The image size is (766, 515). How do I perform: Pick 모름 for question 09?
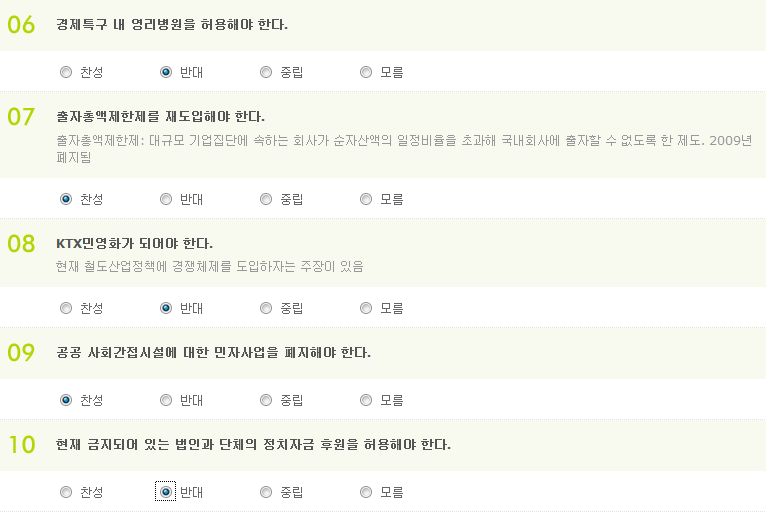pyautogui.click(x=365, y=400)
